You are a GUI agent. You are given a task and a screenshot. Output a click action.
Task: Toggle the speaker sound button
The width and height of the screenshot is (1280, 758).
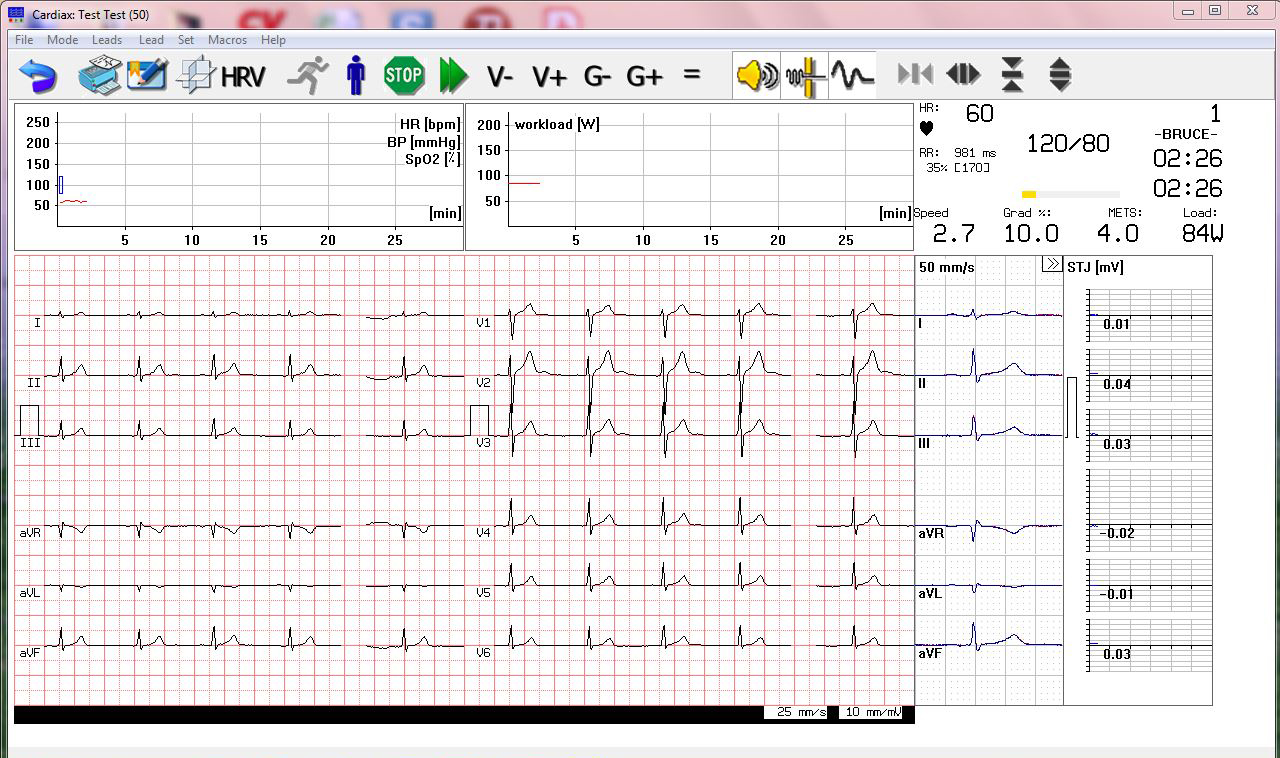tap(756, 76)
